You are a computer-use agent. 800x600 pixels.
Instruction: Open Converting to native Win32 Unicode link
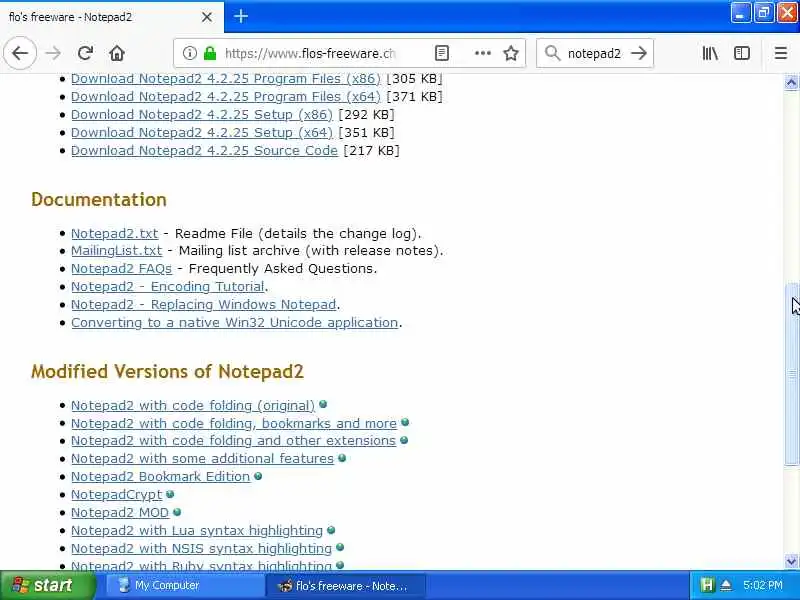point(235,322)
